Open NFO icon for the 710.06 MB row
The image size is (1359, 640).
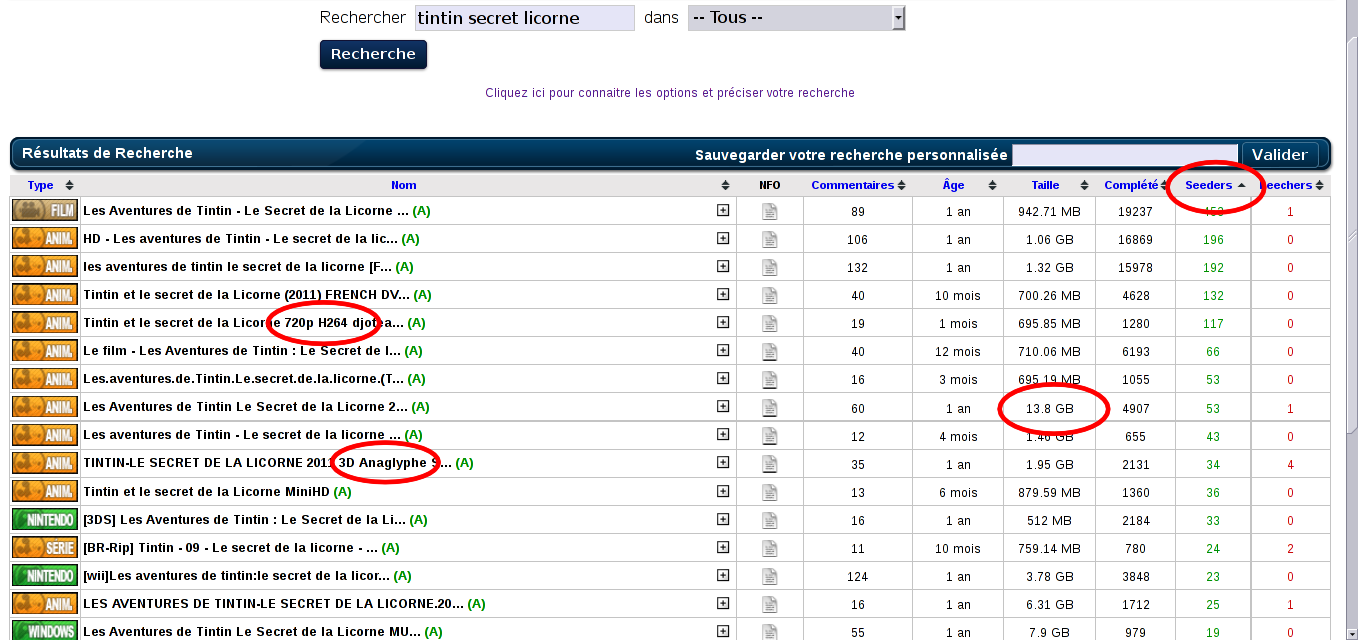(769, 351)
